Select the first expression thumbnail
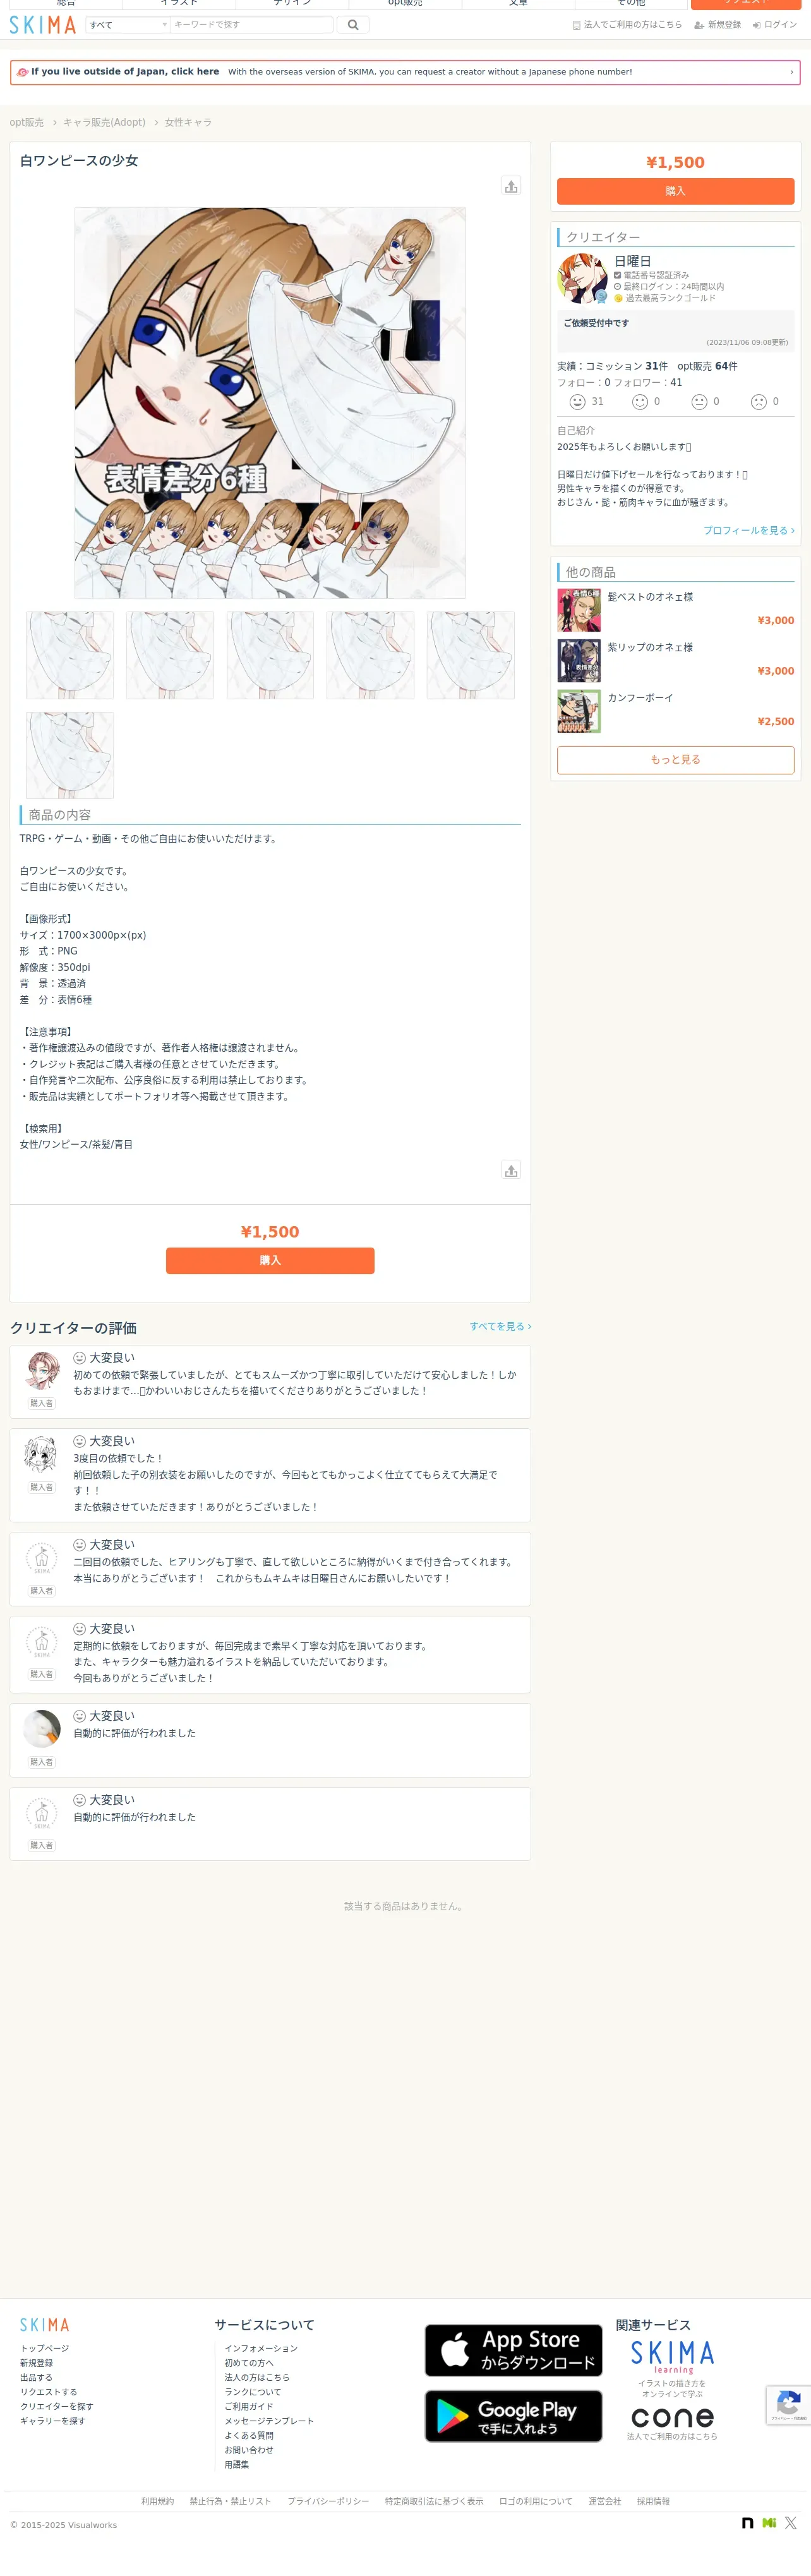The height and width of the screenshot is (2576, 811). pos(70,655)
